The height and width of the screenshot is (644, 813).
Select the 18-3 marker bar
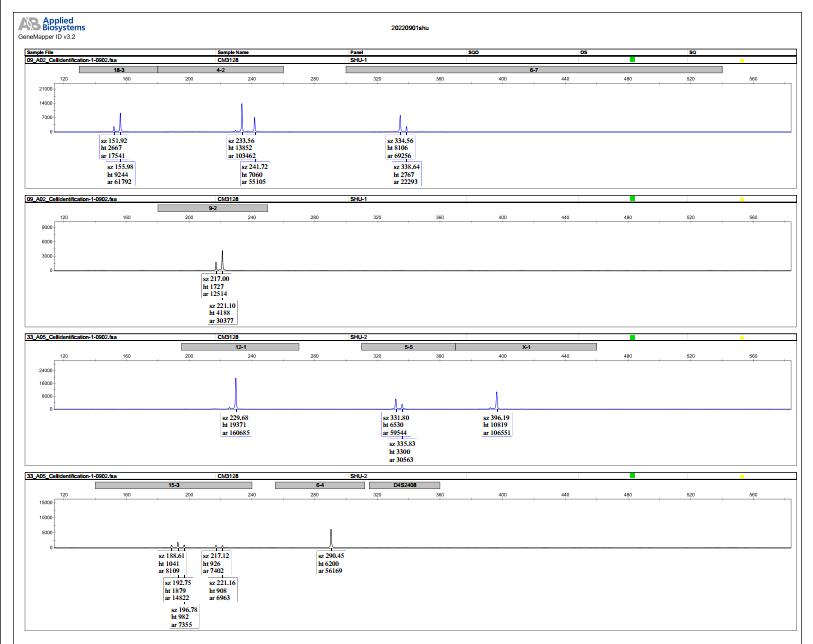119,69
